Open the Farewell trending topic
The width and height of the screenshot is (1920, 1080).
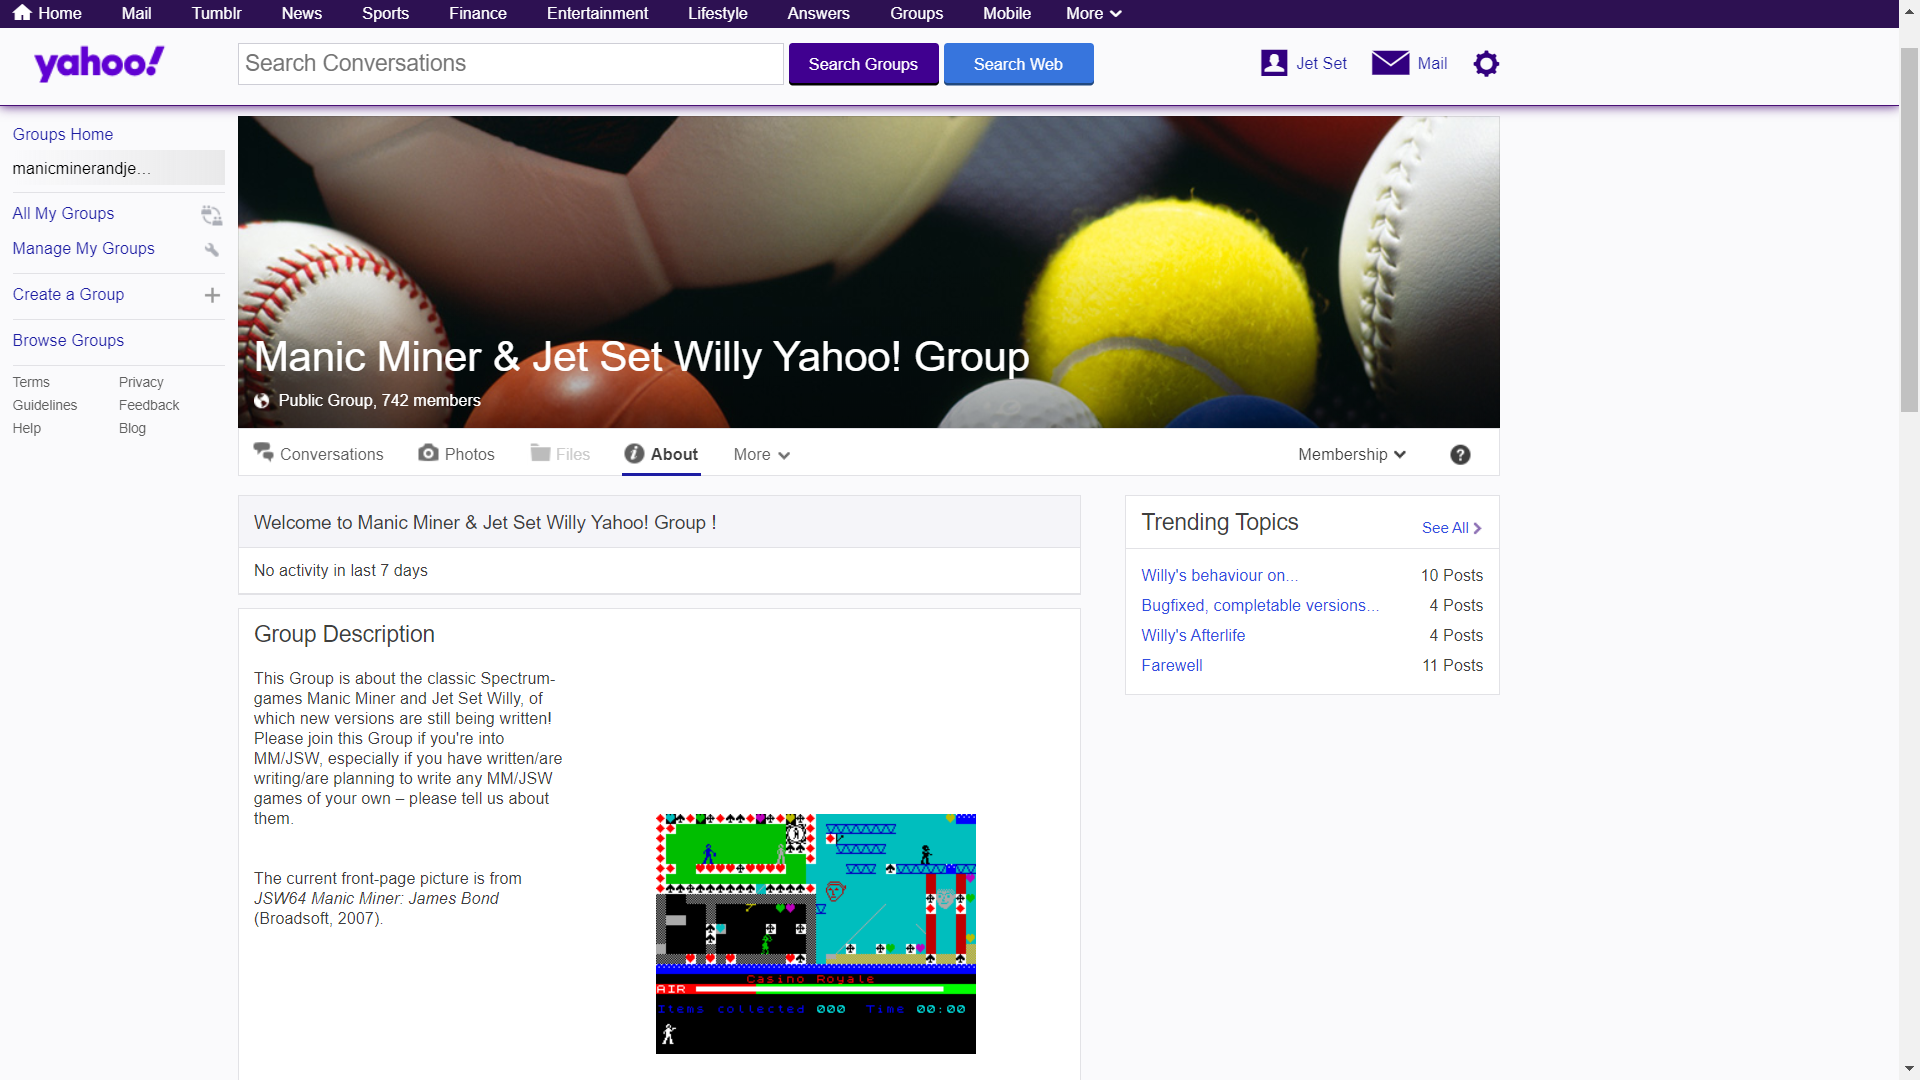[x=1171, y=665]
